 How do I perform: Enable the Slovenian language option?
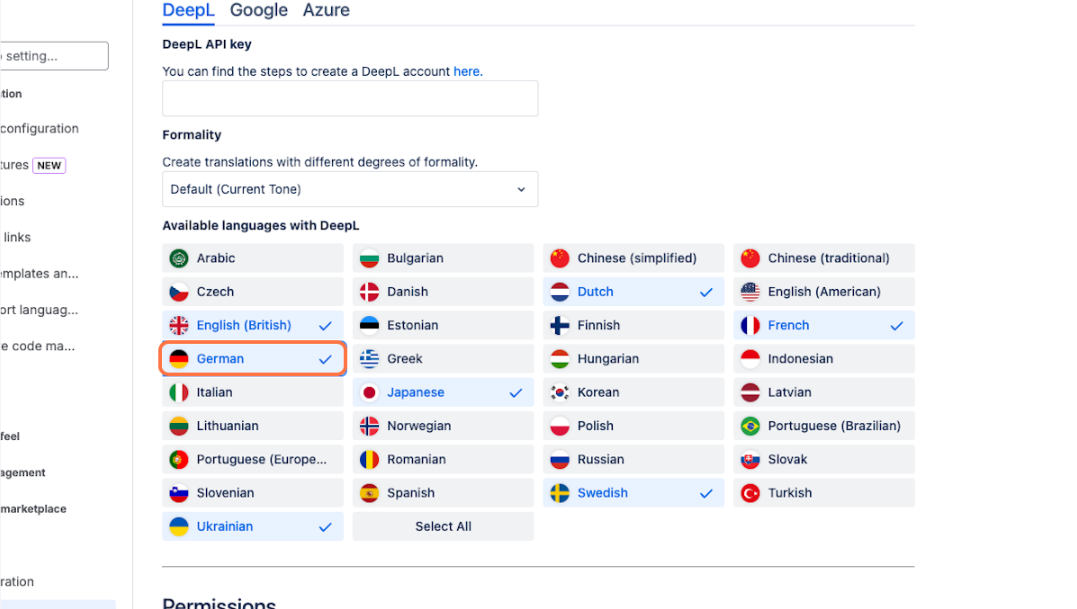click(253, 493)
